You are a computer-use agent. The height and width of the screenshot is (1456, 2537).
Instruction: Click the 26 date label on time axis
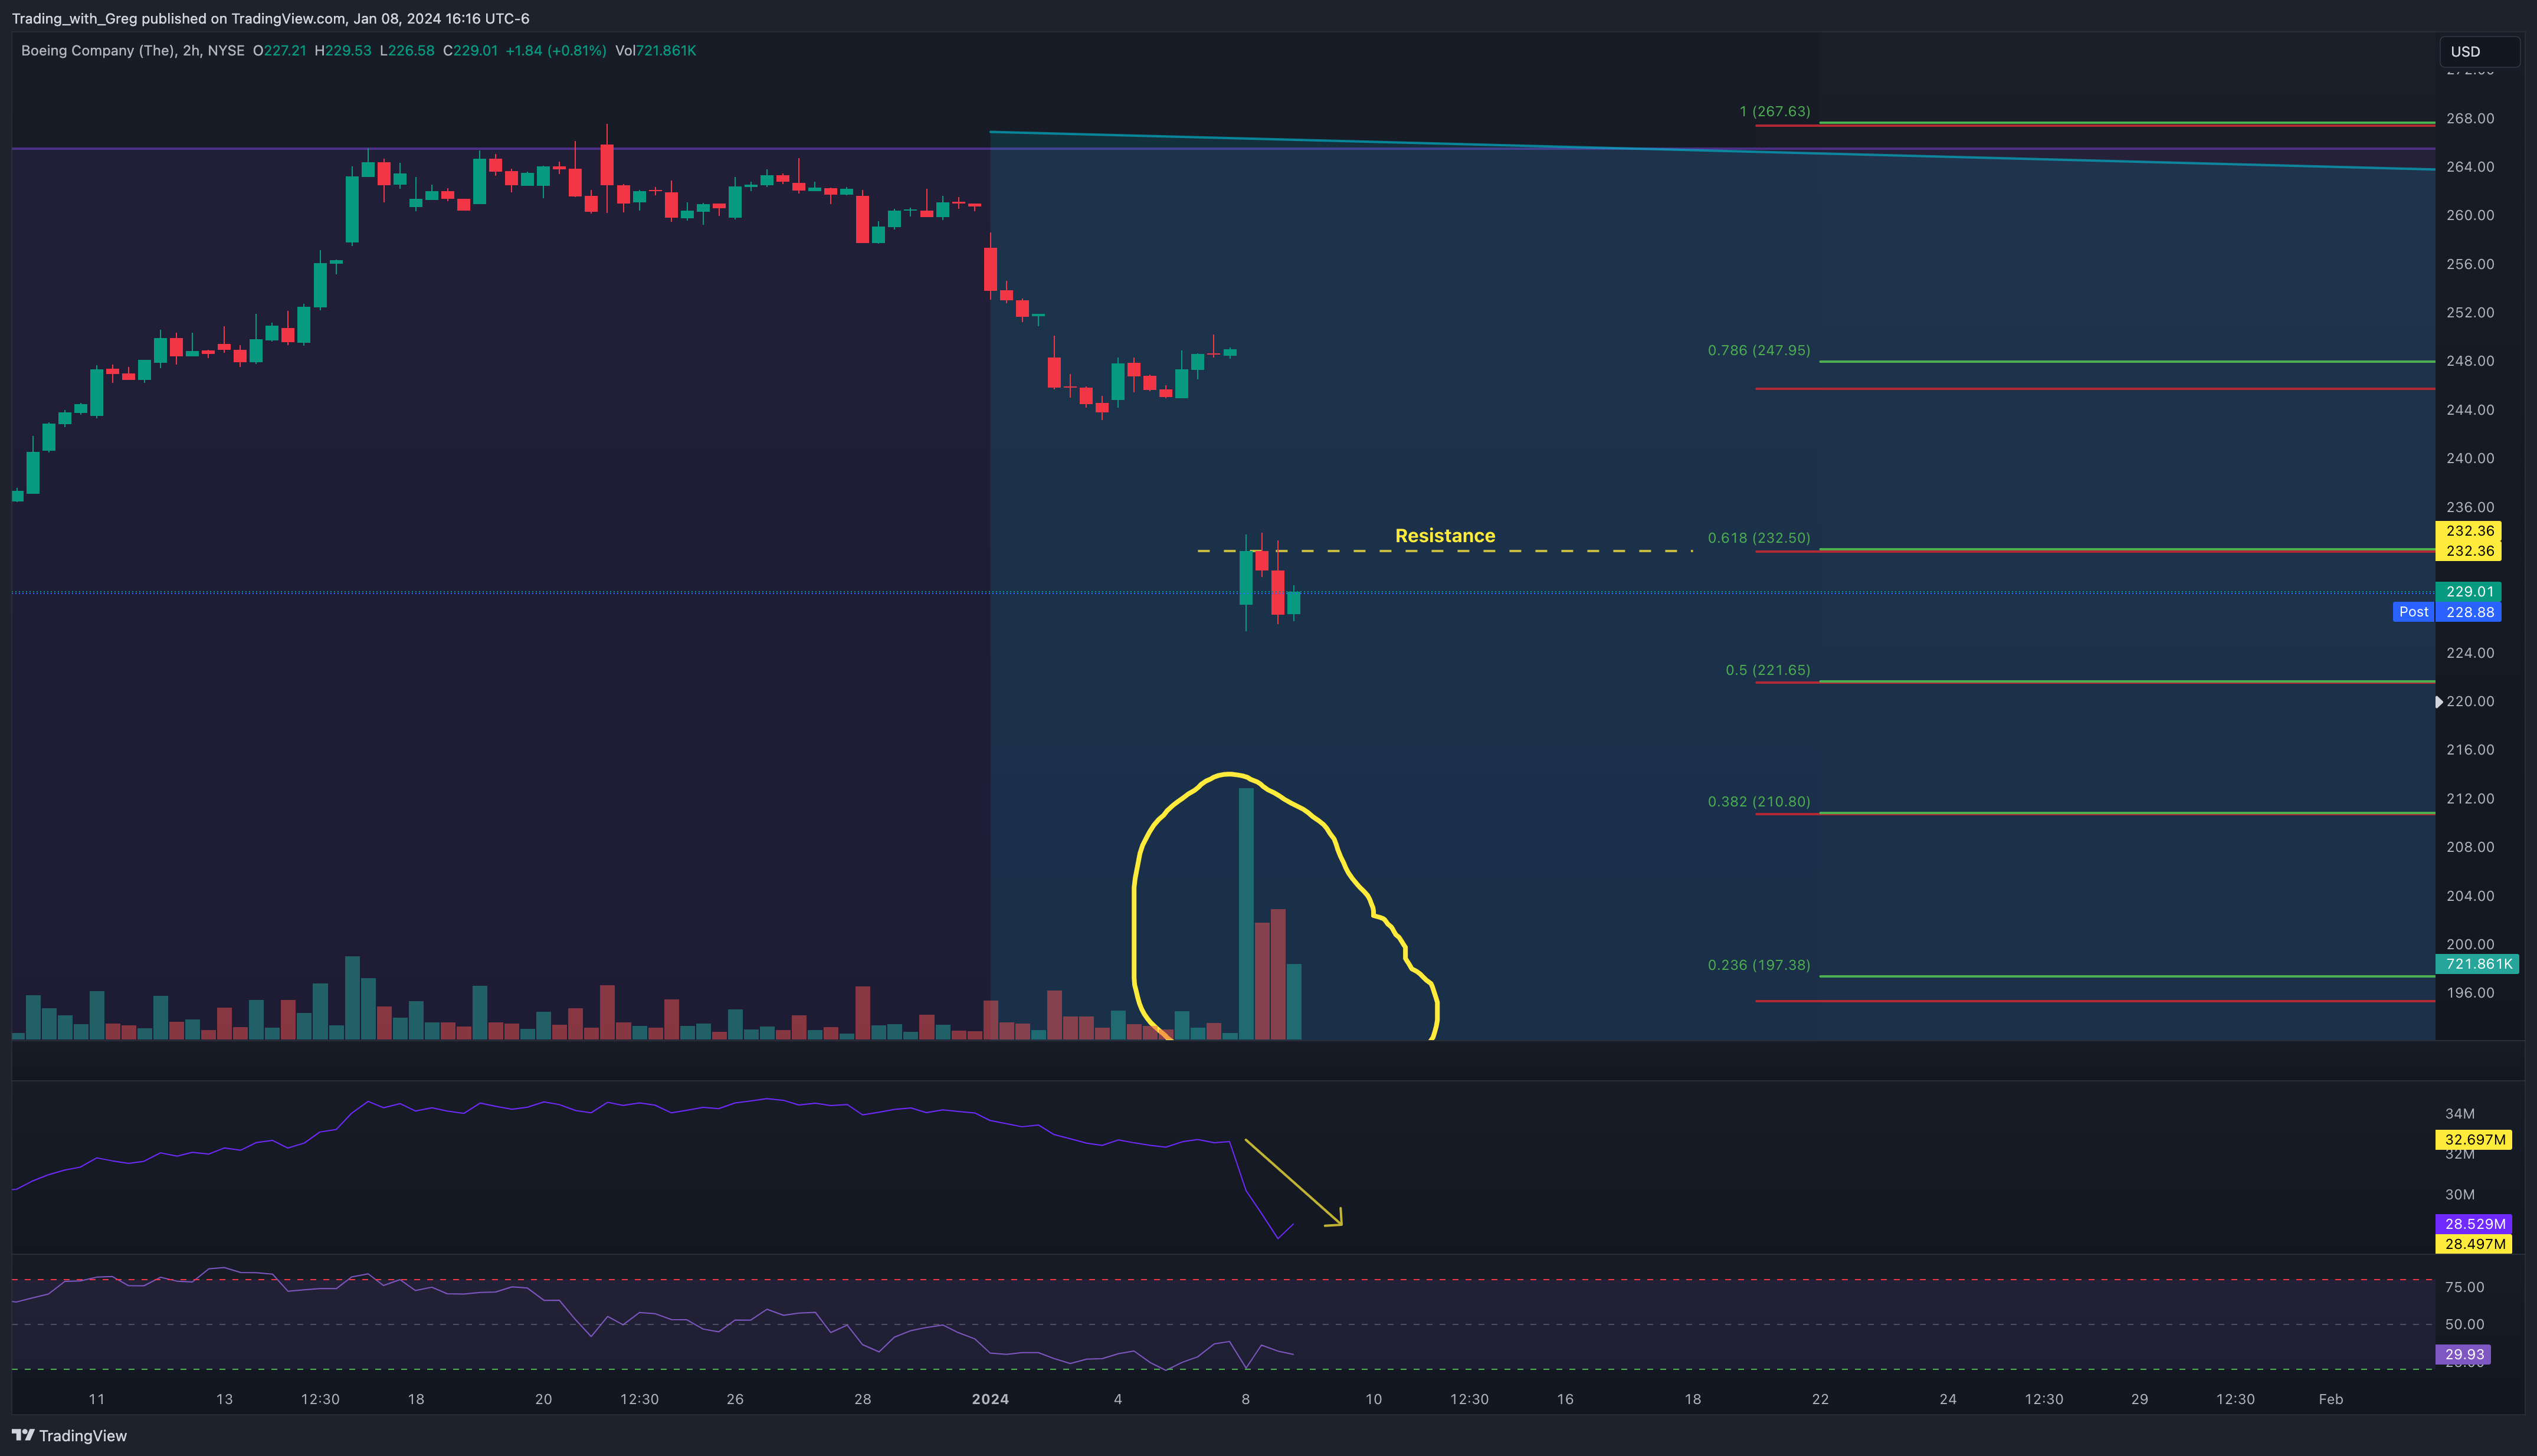(735, 1399)
